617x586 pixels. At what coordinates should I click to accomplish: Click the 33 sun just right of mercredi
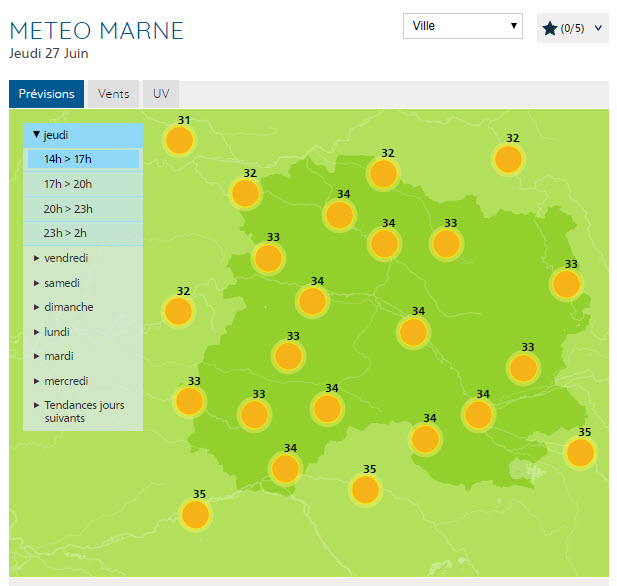190,401
